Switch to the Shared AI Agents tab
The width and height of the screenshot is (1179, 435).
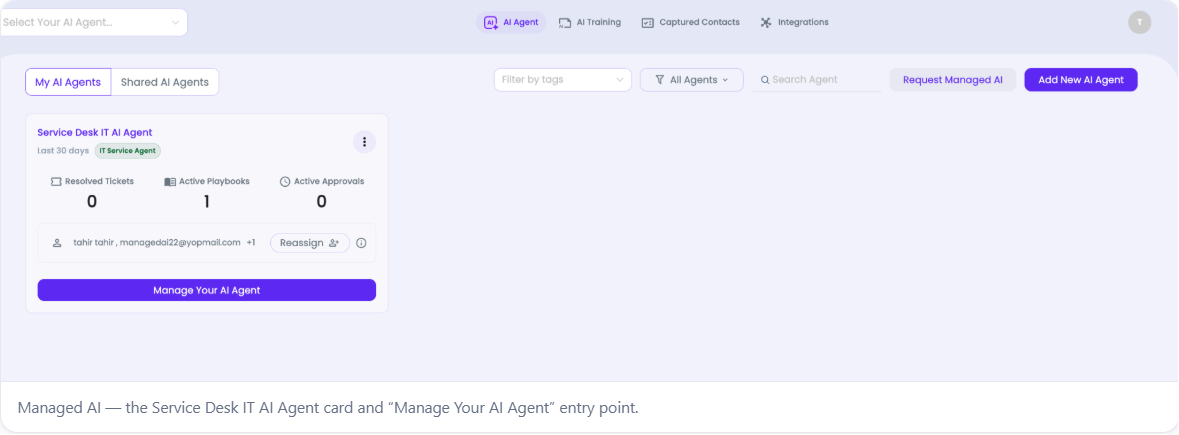coord(165,82)
